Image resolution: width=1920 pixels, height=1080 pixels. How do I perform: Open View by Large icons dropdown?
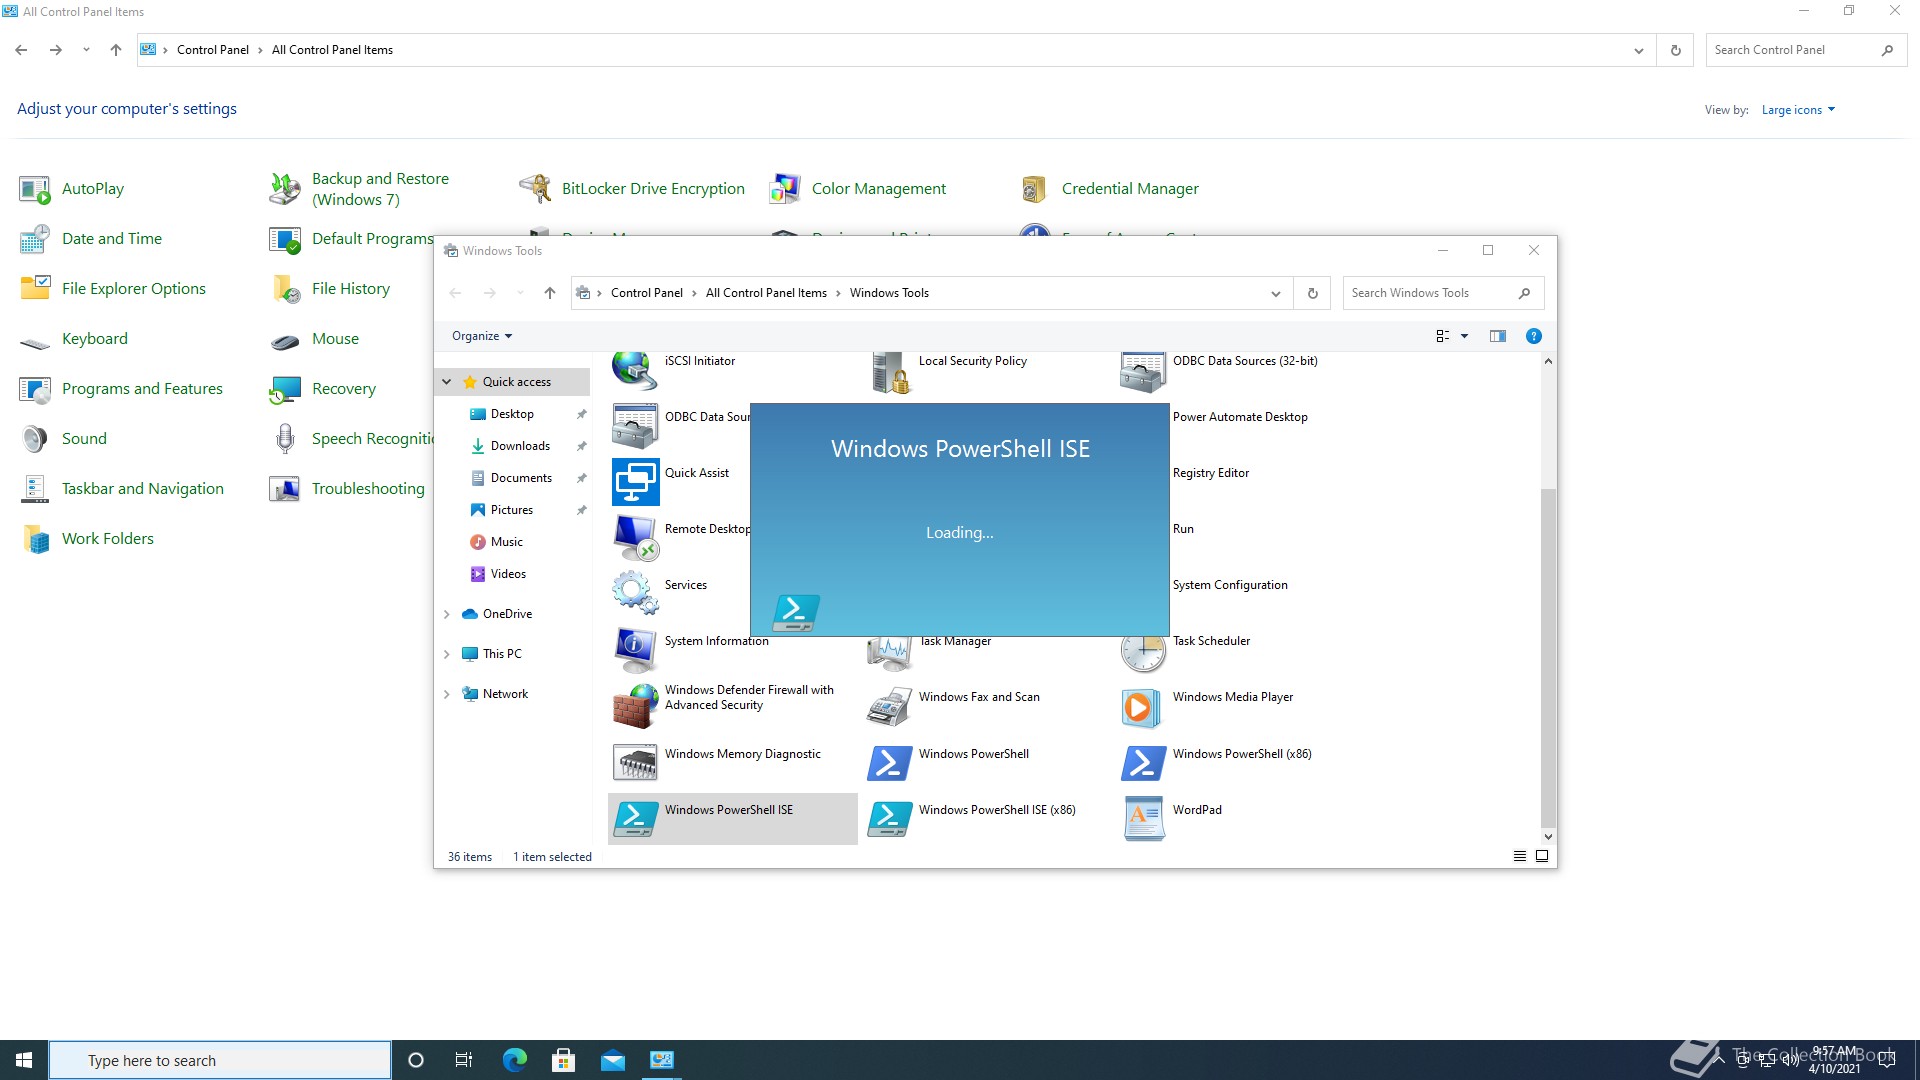1798,110
